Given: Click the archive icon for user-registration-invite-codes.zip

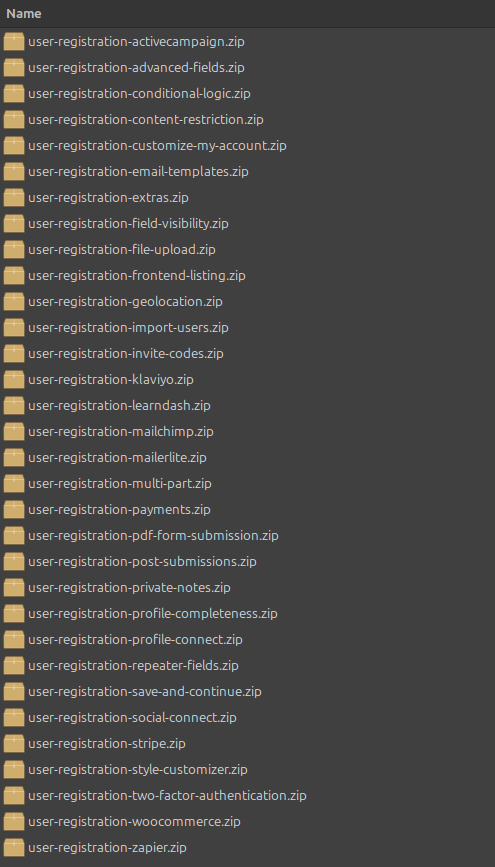Looking at the screenshot, I should point(14,353).
